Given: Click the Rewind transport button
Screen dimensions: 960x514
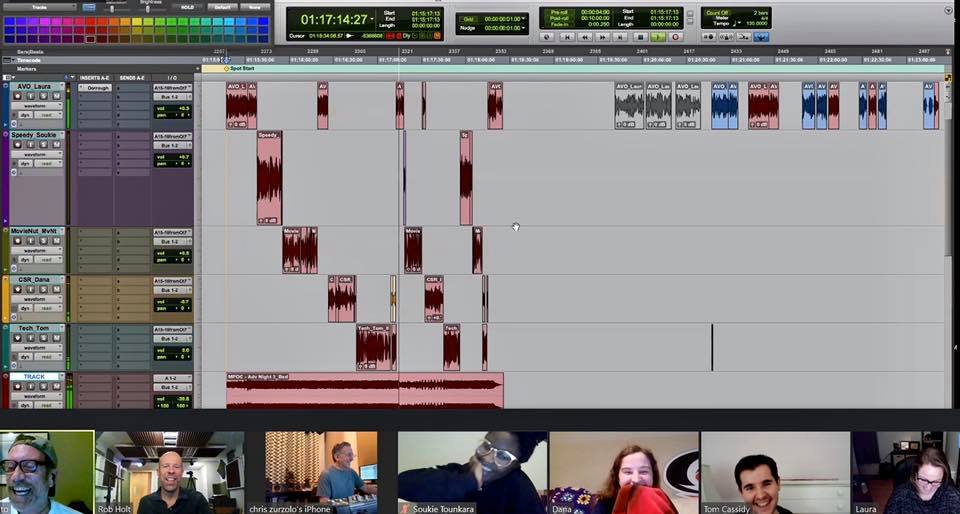Looking at the screenshot, I should click(x=585, y=37).
